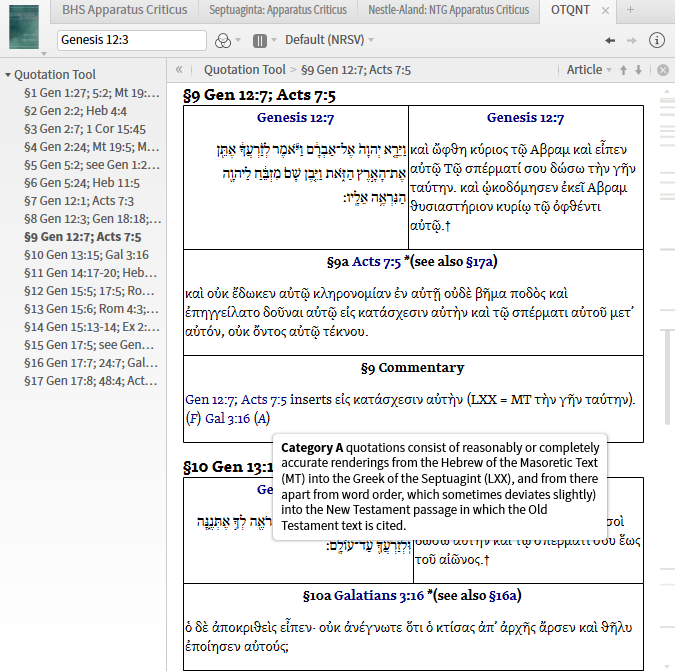
Task: Click the Genesis 12:3 reference box
Action: (132, 40)
